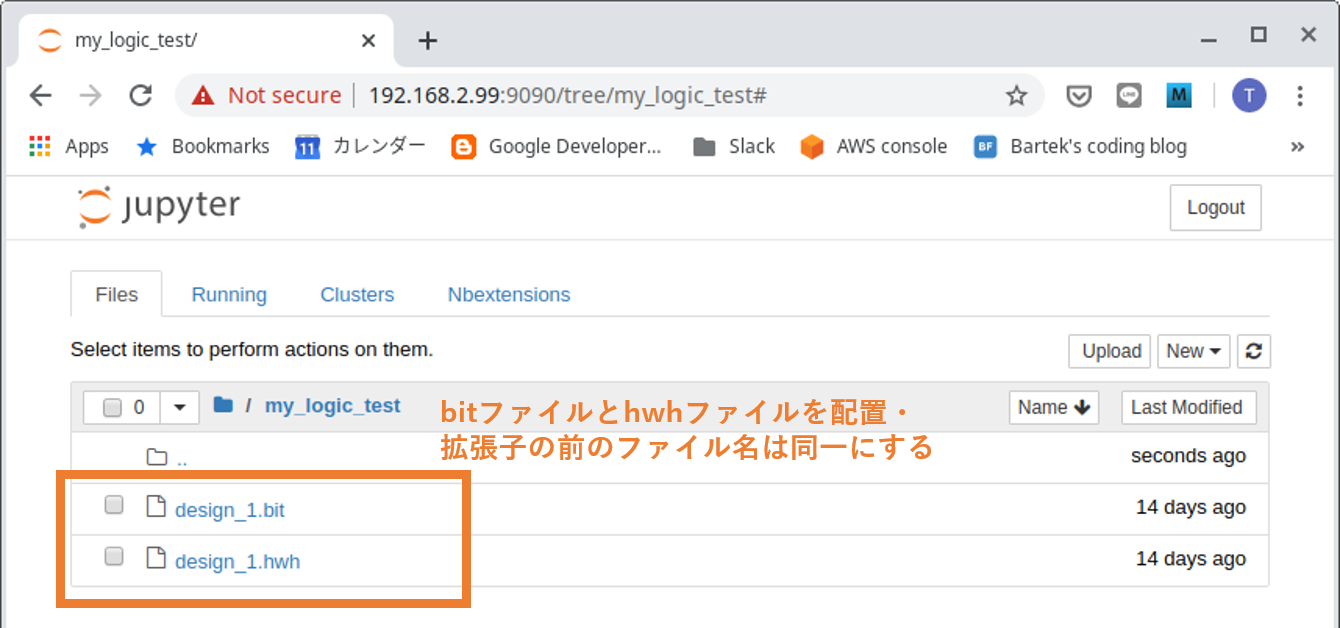The height and width of the screenshot is (628, 1340).
Task: Click the Jupyter logo
Action: [x=159, y=207]
